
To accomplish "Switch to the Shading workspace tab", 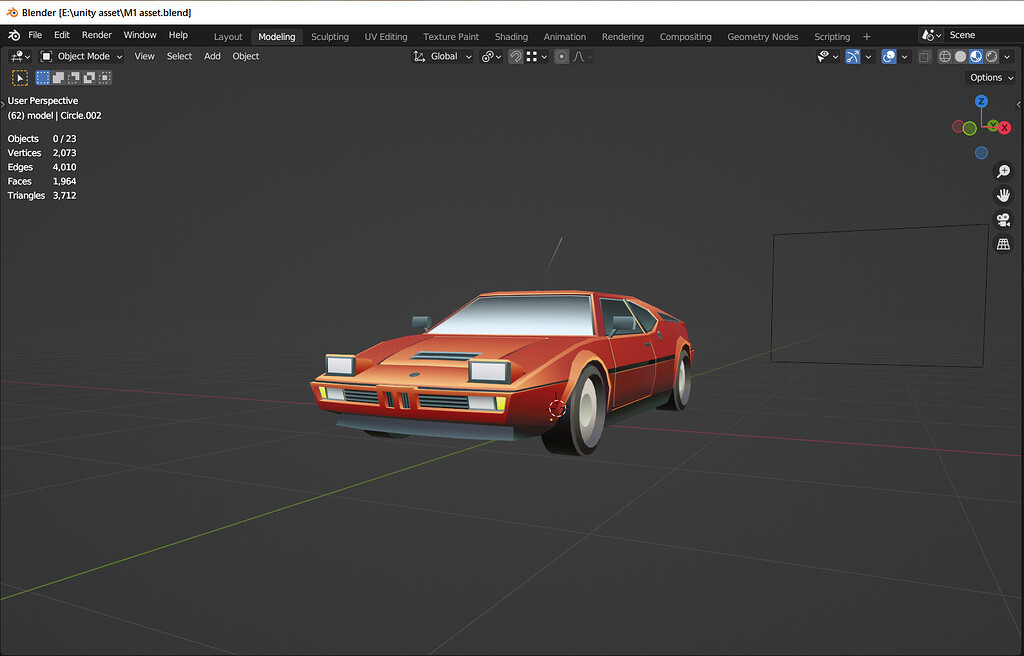I will [511, 36].
